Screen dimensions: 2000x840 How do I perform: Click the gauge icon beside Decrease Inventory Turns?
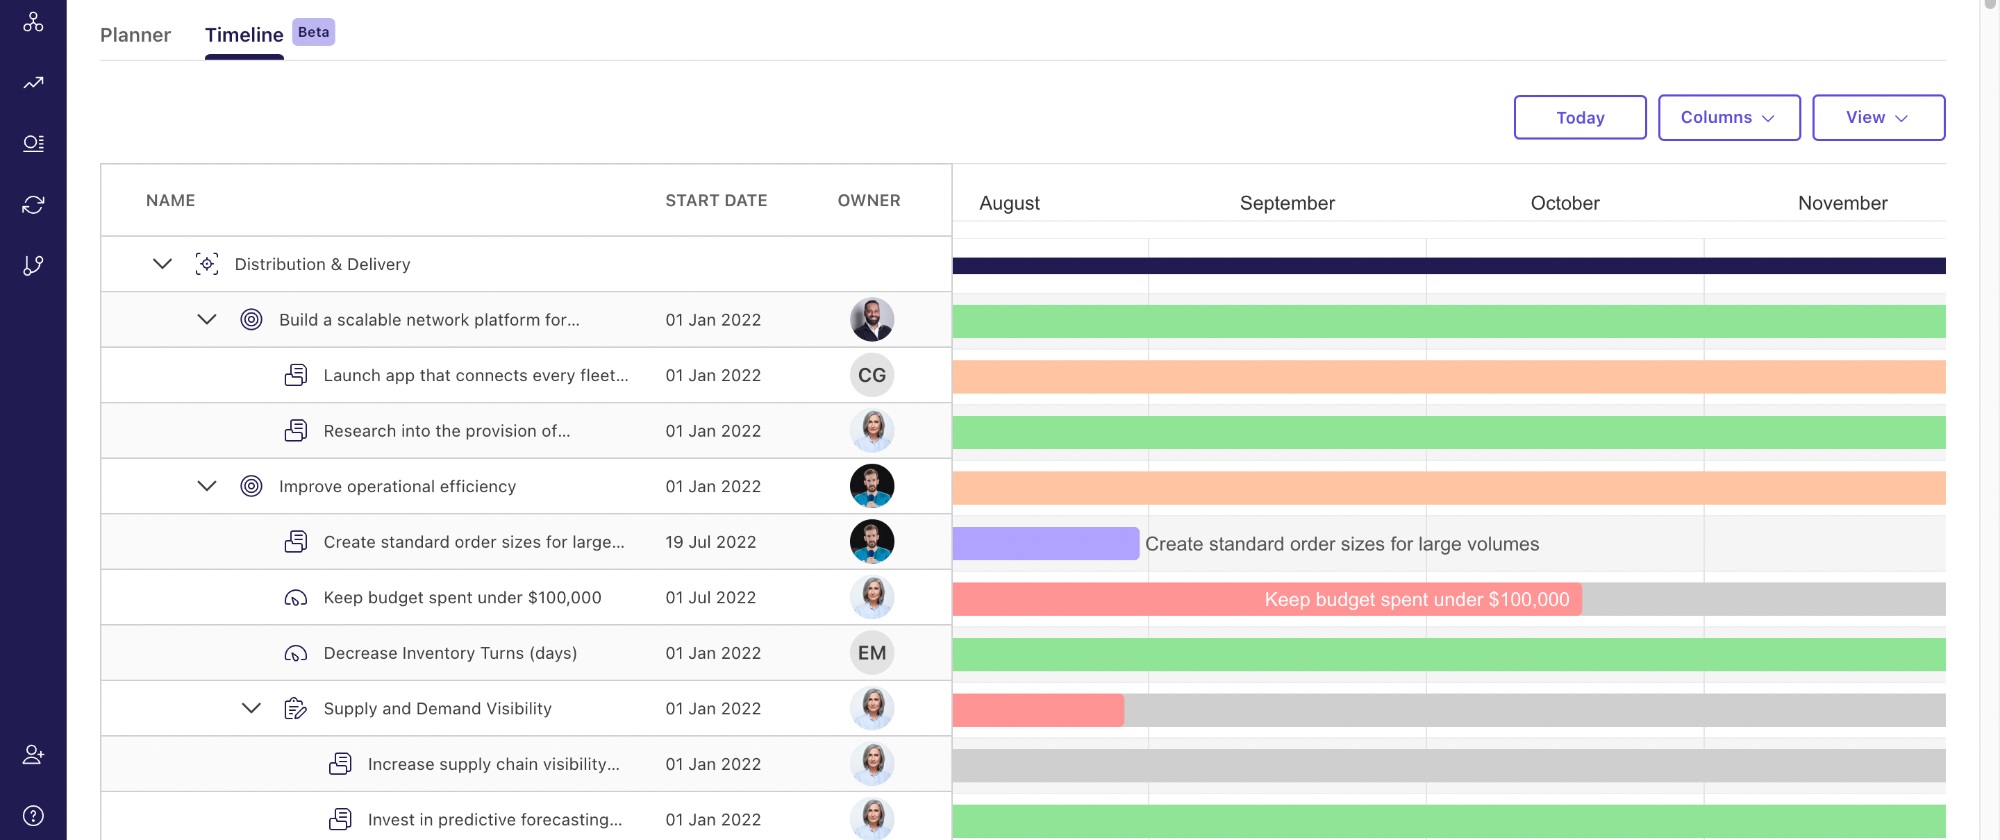[295, 653]
